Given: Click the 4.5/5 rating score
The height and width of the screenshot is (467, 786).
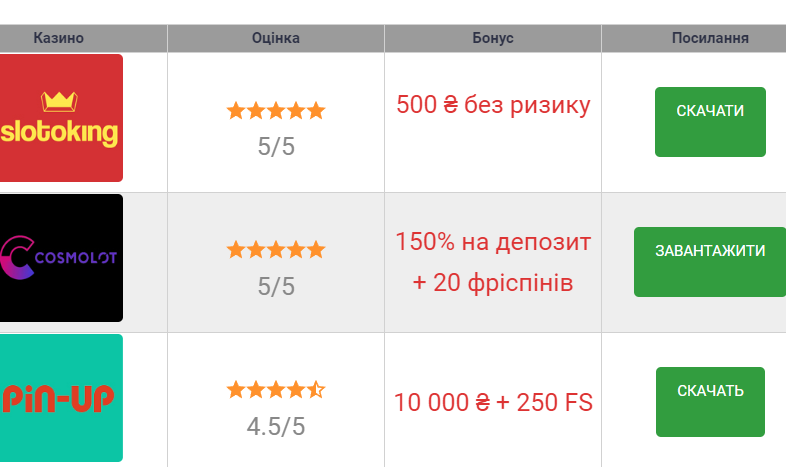Looking at the screenshot, I should tap(276, 427).
